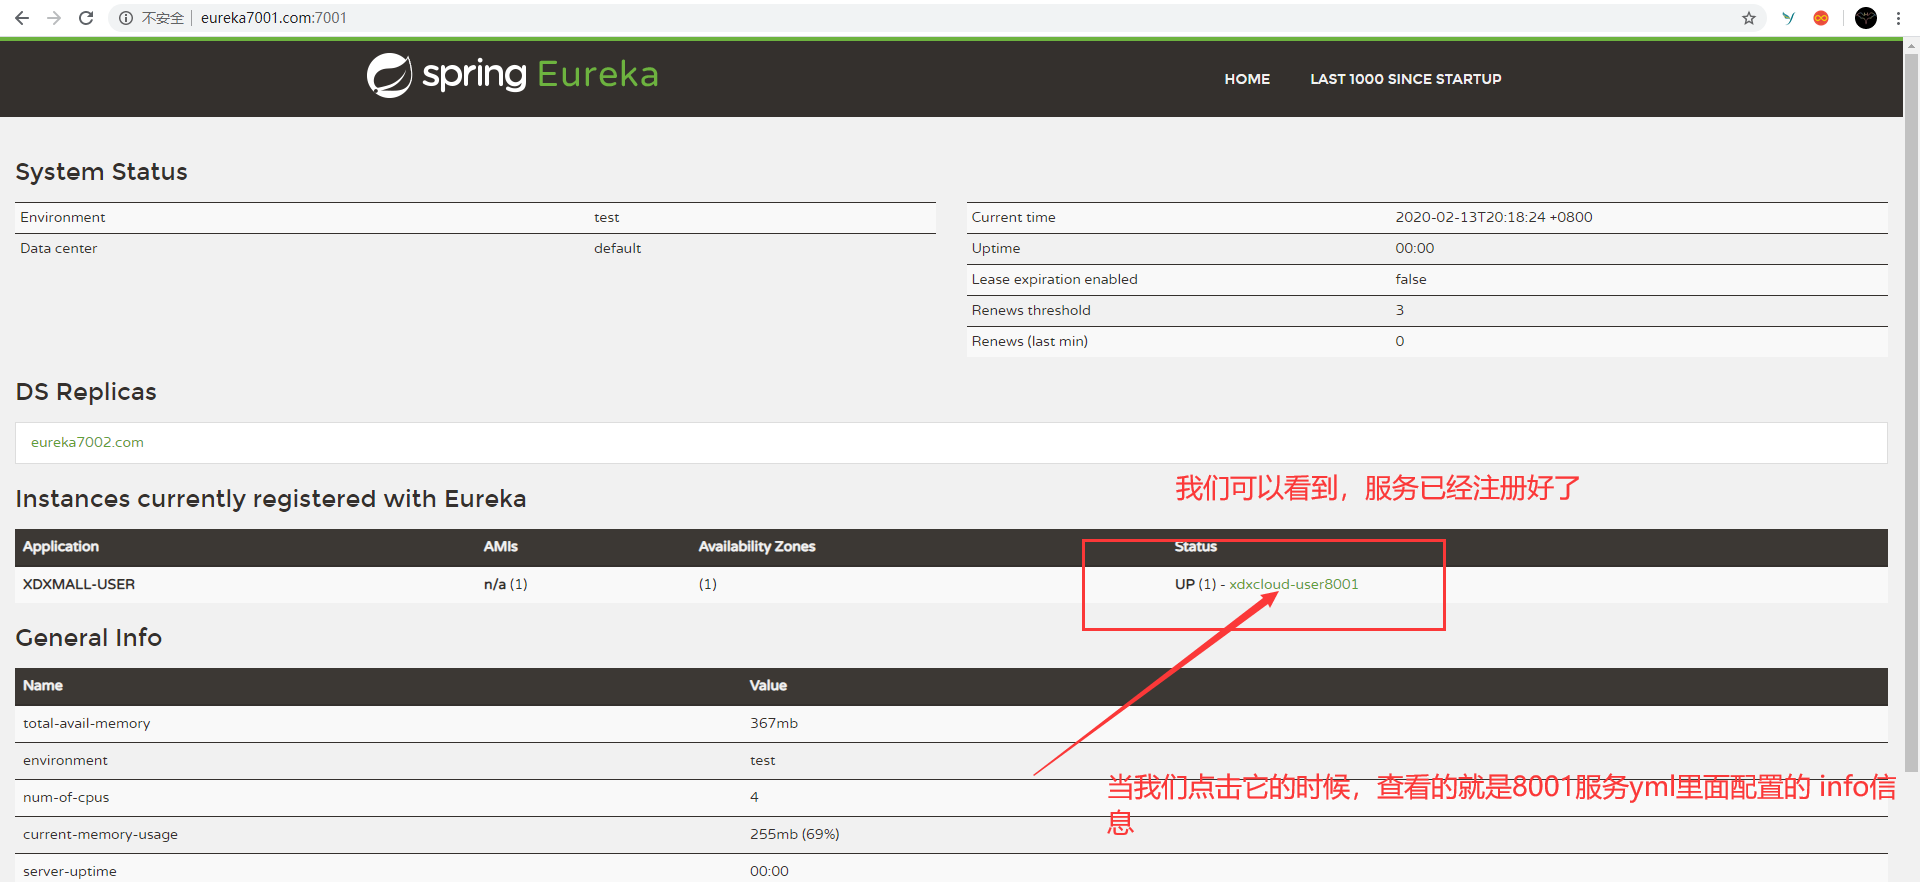Click the total-avail-memory row name
1920x882 pixels.
[86, 723]
